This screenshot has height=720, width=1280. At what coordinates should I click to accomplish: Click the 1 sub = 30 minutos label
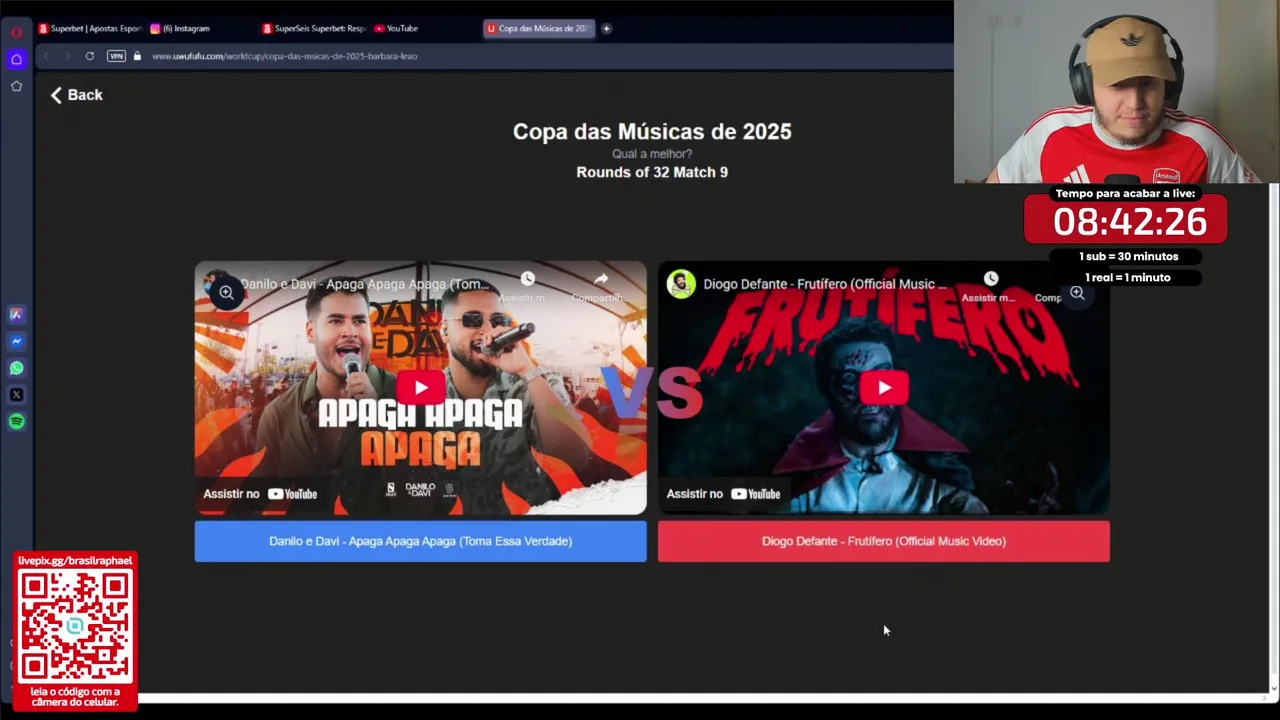tap(1128, 256)
